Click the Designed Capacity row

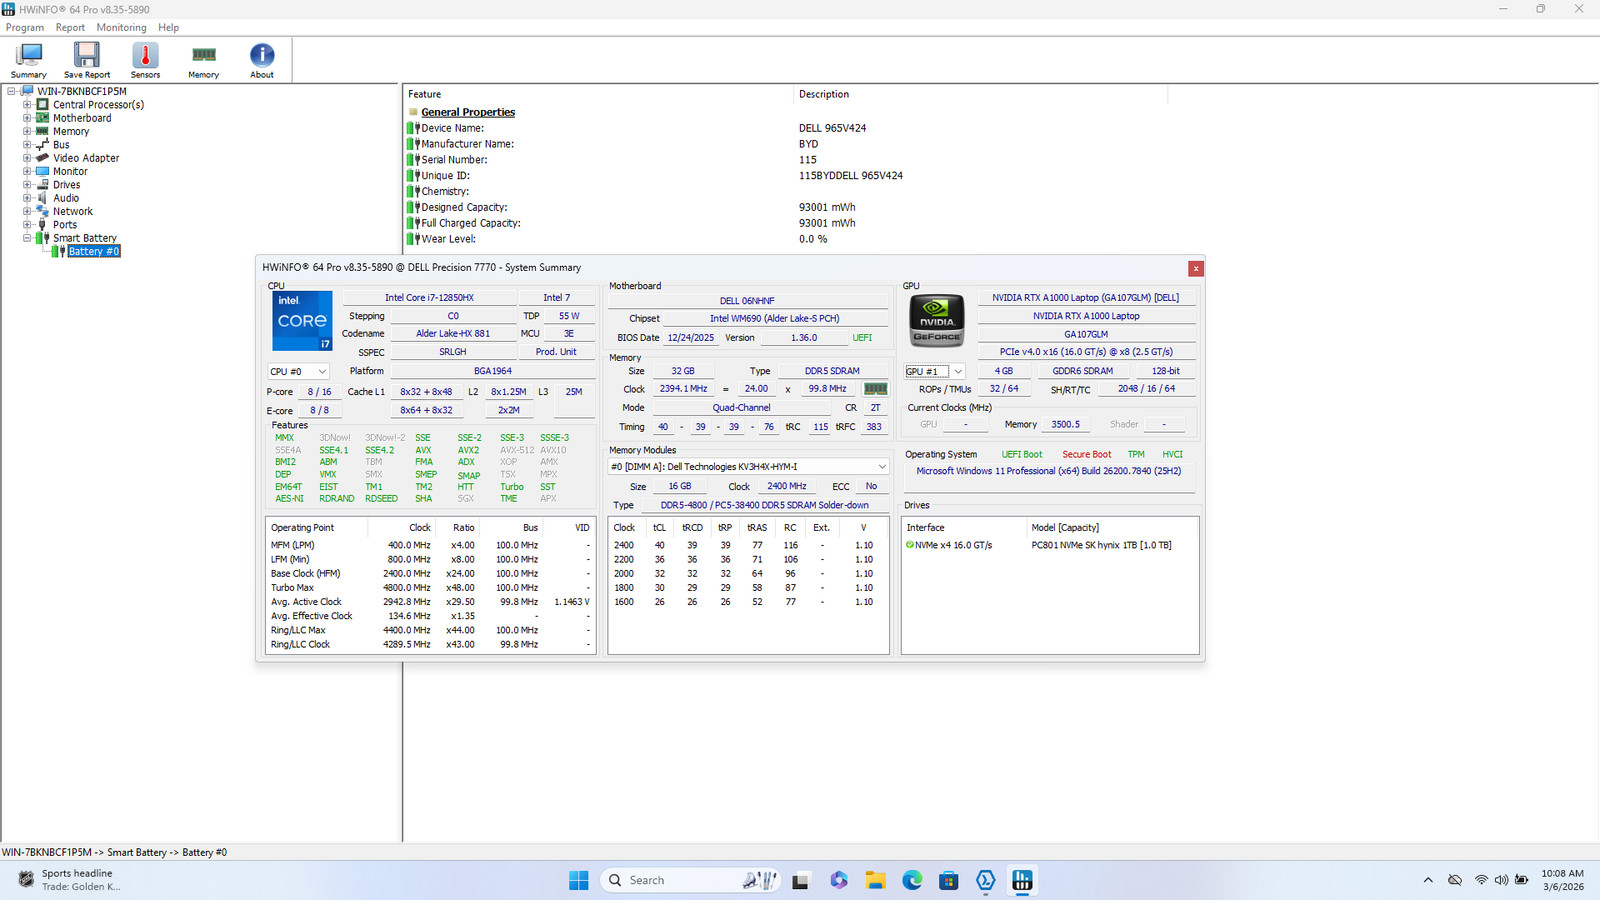[784, 207]
